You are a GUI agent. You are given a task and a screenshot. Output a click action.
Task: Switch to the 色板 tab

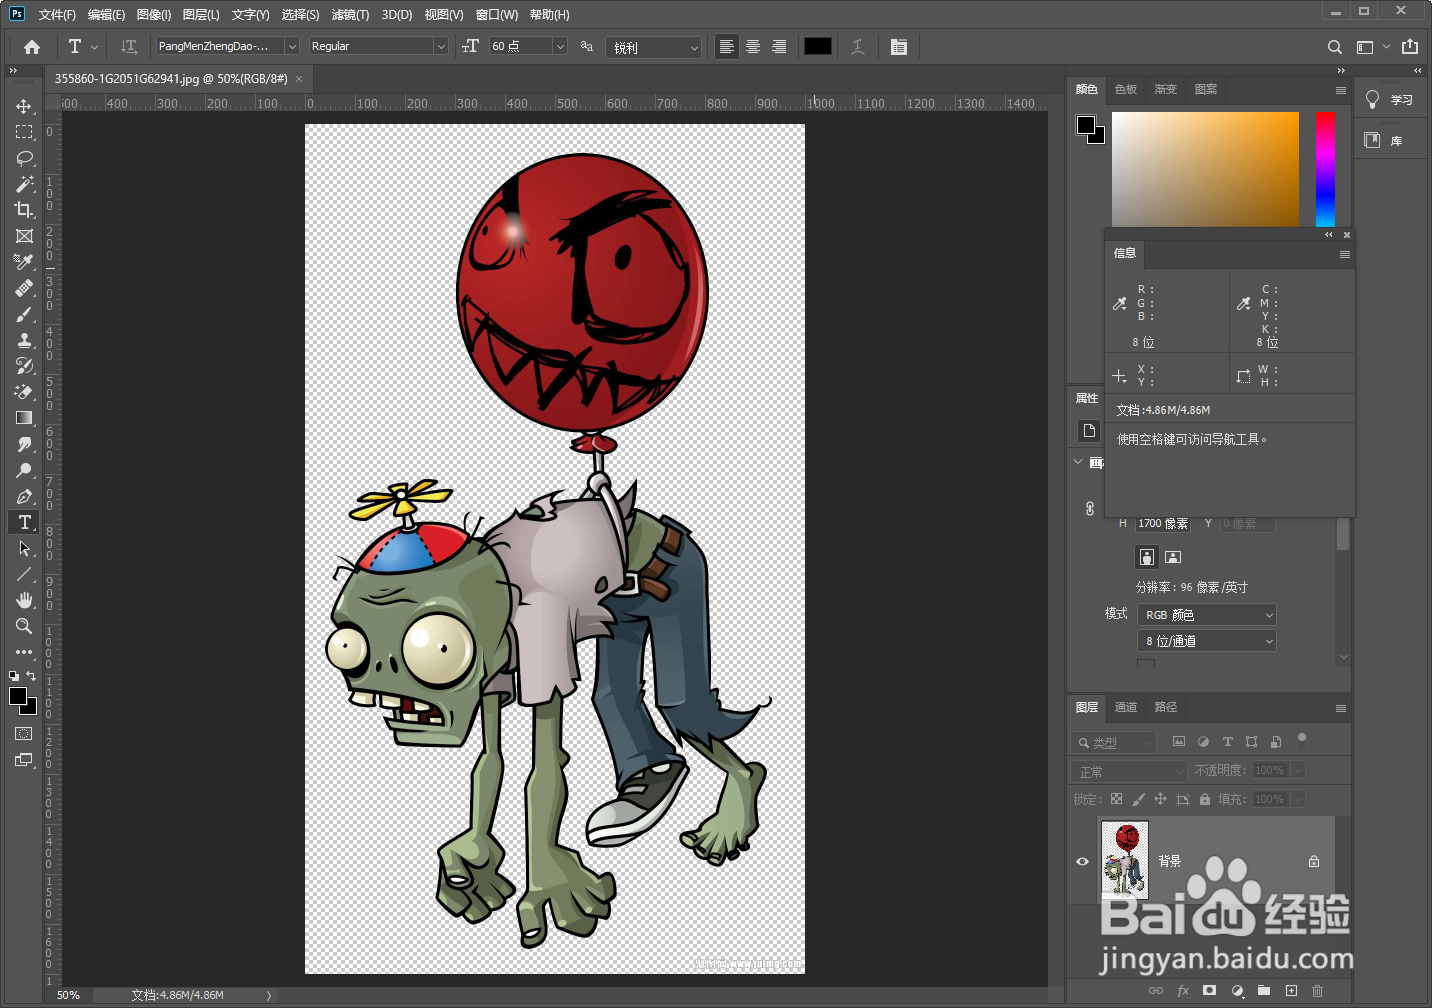point(1126,89)
